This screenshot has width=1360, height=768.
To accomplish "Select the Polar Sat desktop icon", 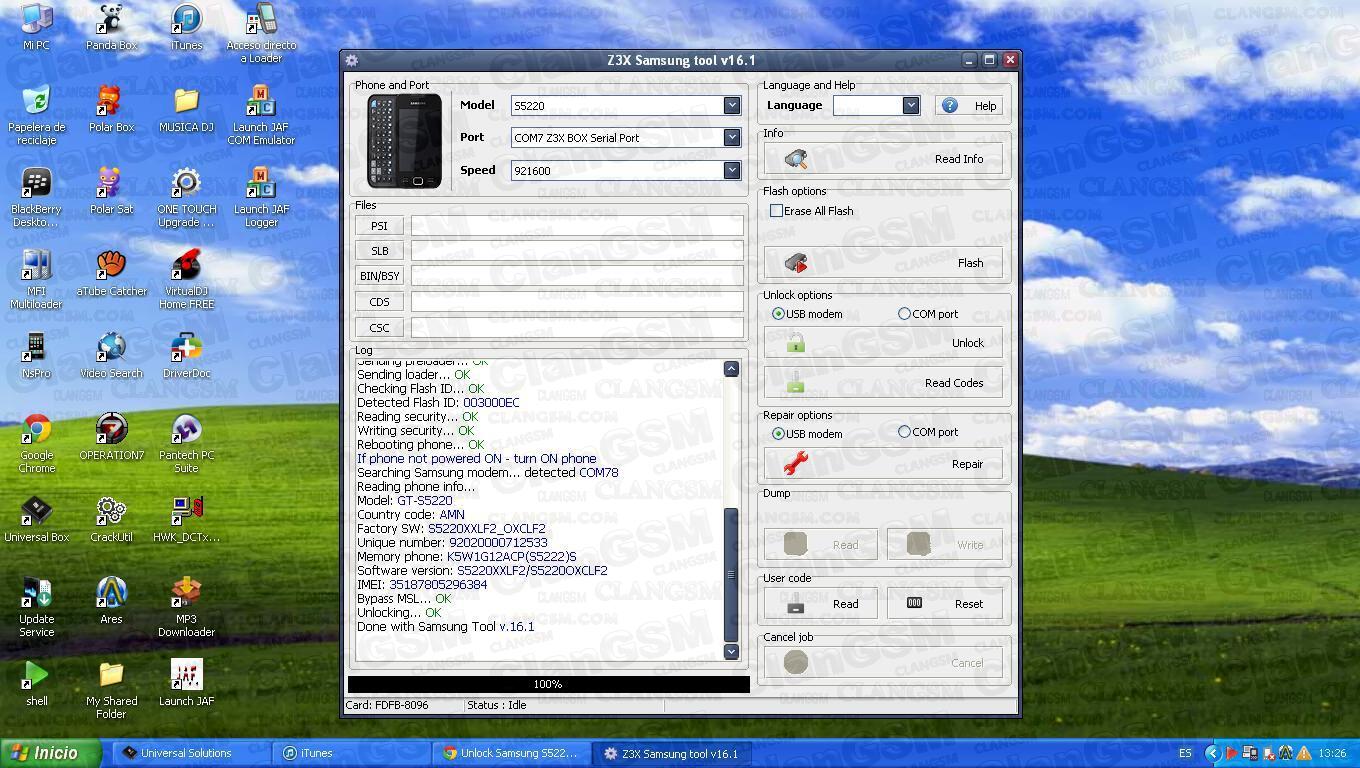I will point(111,191).
